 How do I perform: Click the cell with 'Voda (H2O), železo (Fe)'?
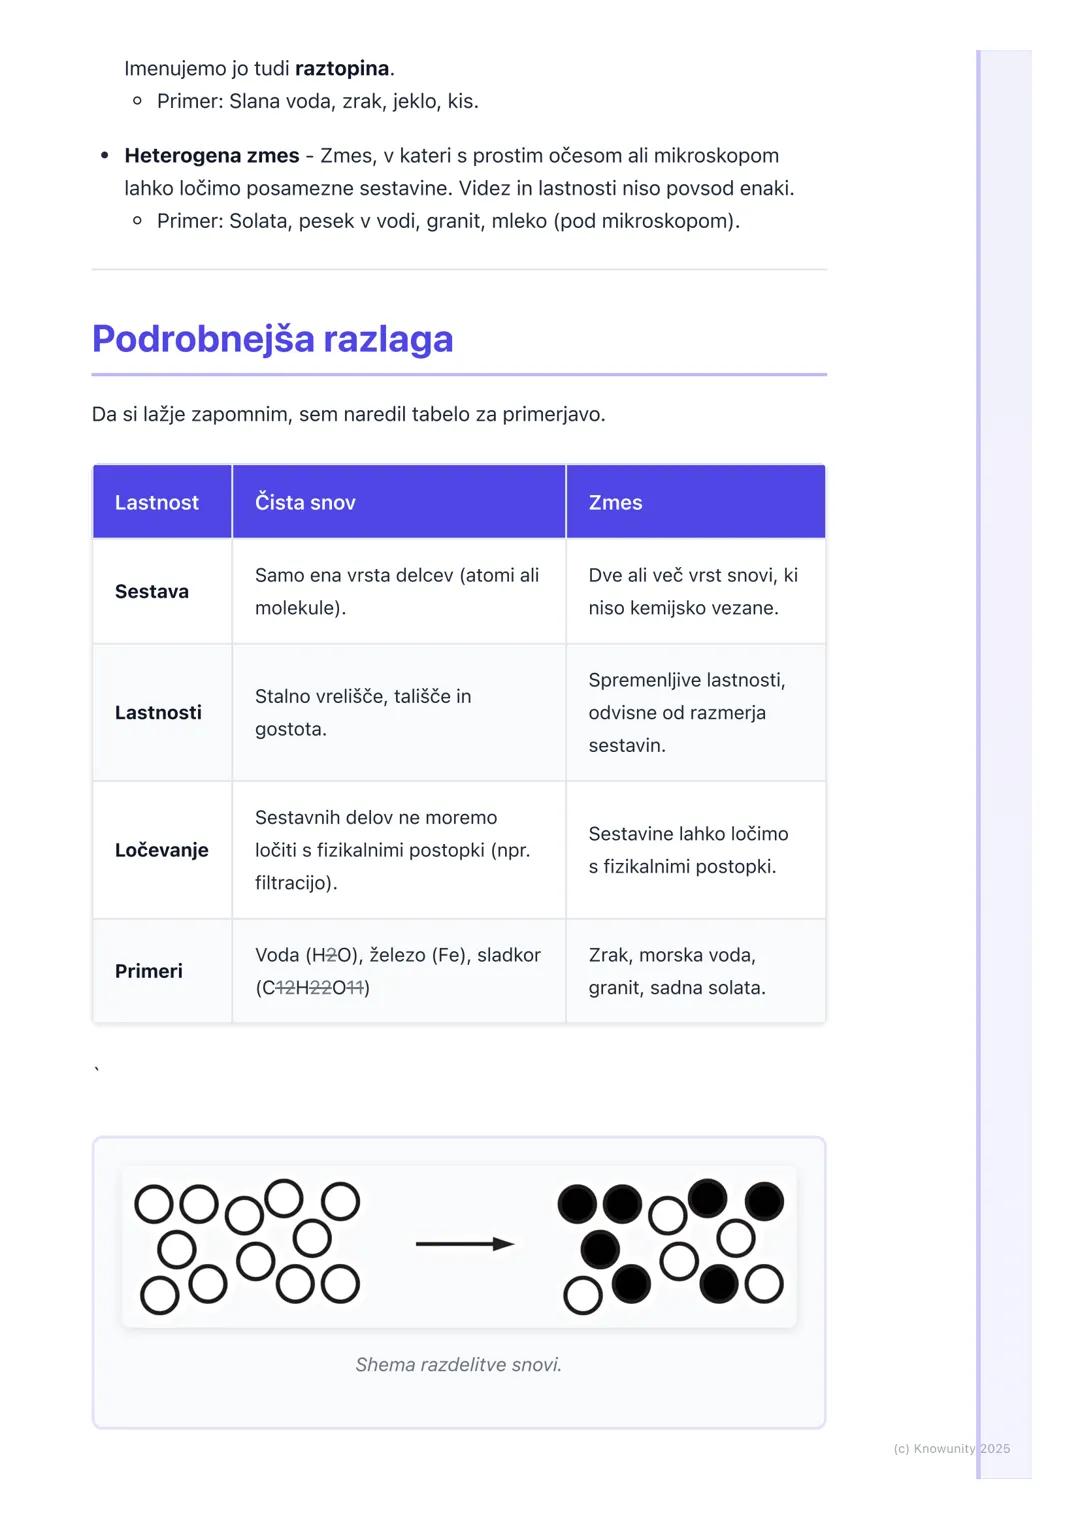click(x=397, y=971)
